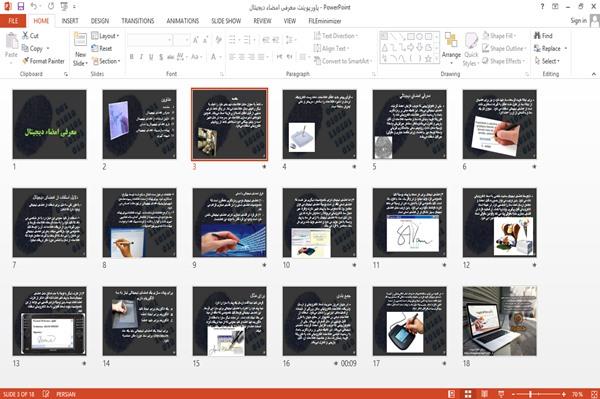This screenshot has height=399, width=600.
Task: Toggle text Shadow formatting
Action: click(x=161, y=57)
